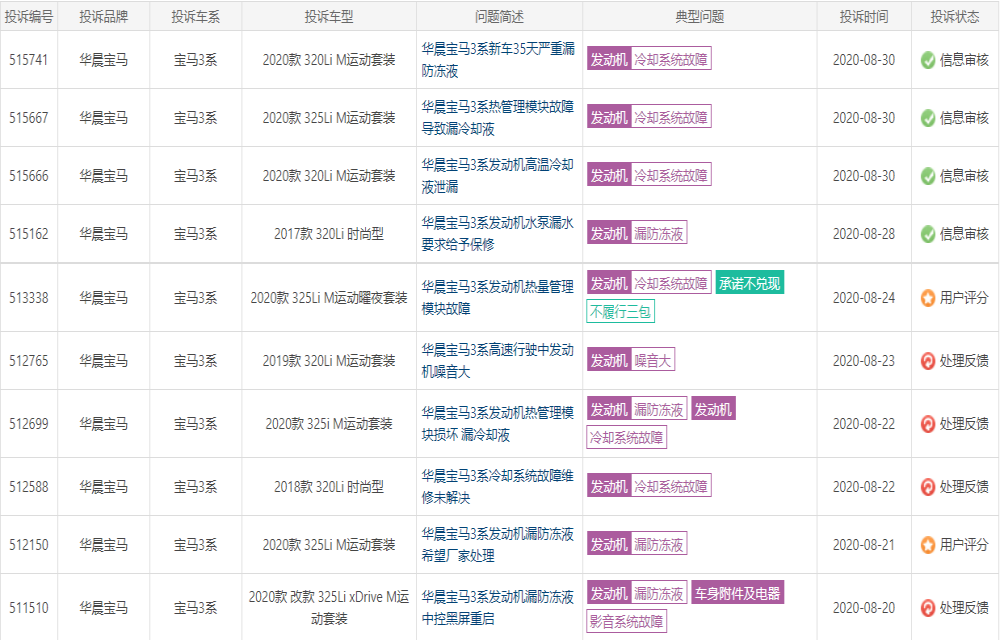The width and height of the screenshot is (1000, 640).
Task: Select complaint number 511510
Action: [29, 608]
